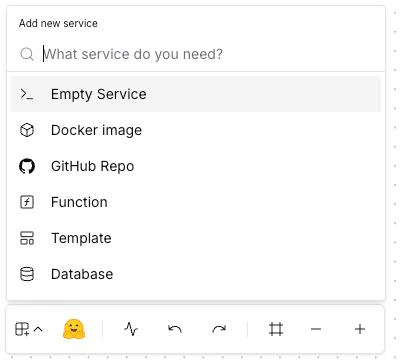Image resolution: width=400 pixels, height=362 pixels.
Task: Click the layout icon beside Template
Action: 27,238
